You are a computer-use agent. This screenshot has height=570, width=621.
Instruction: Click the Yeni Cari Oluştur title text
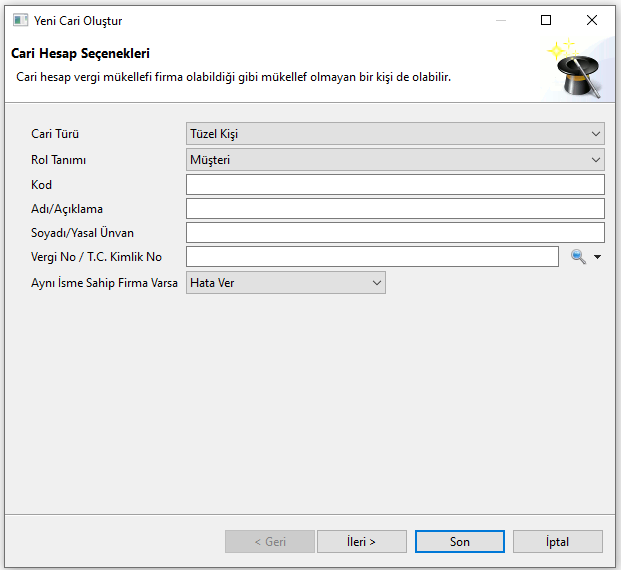pos(78,20)
